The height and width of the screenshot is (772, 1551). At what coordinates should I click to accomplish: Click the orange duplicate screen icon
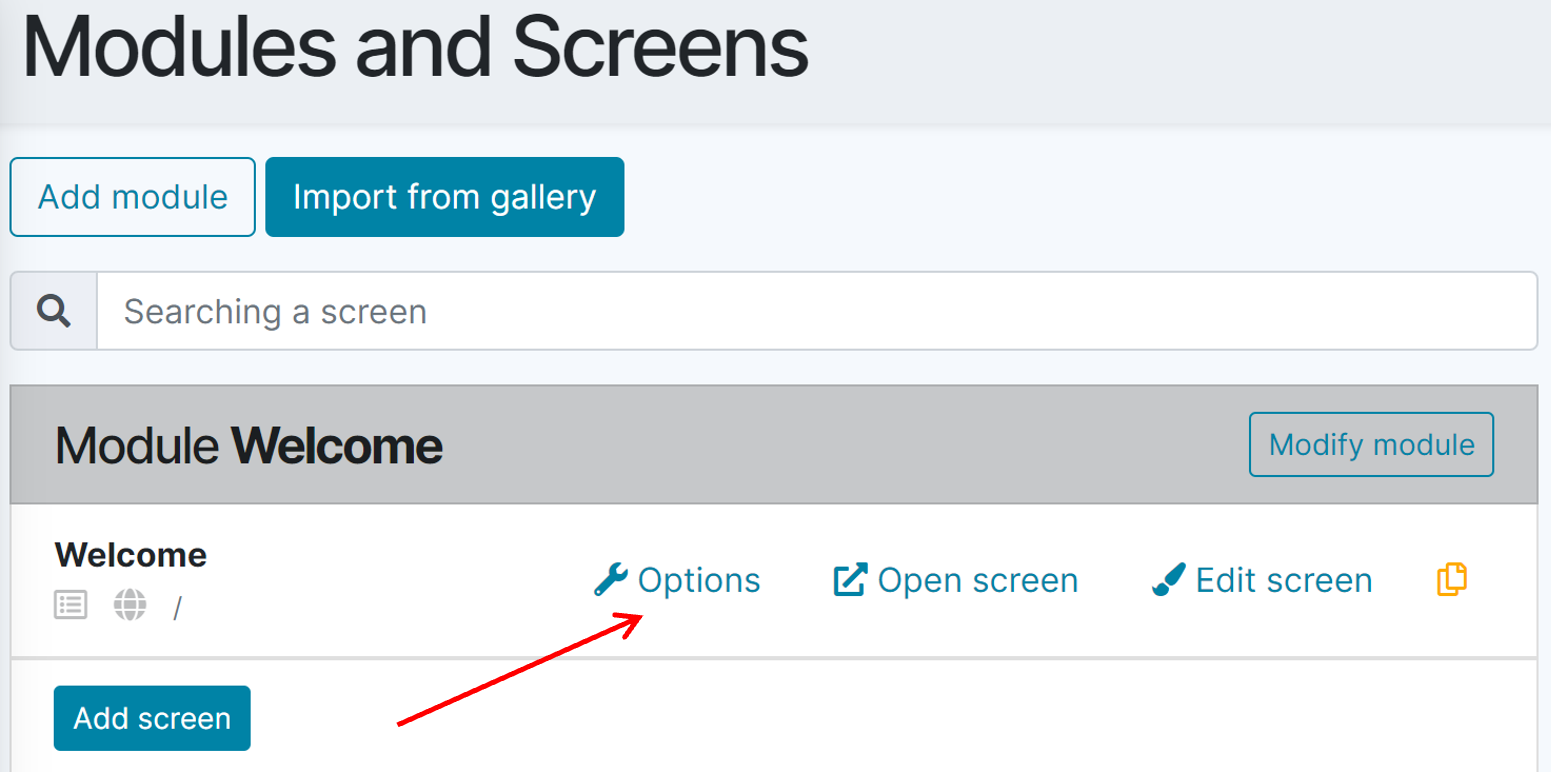(x=1451, y=579)
